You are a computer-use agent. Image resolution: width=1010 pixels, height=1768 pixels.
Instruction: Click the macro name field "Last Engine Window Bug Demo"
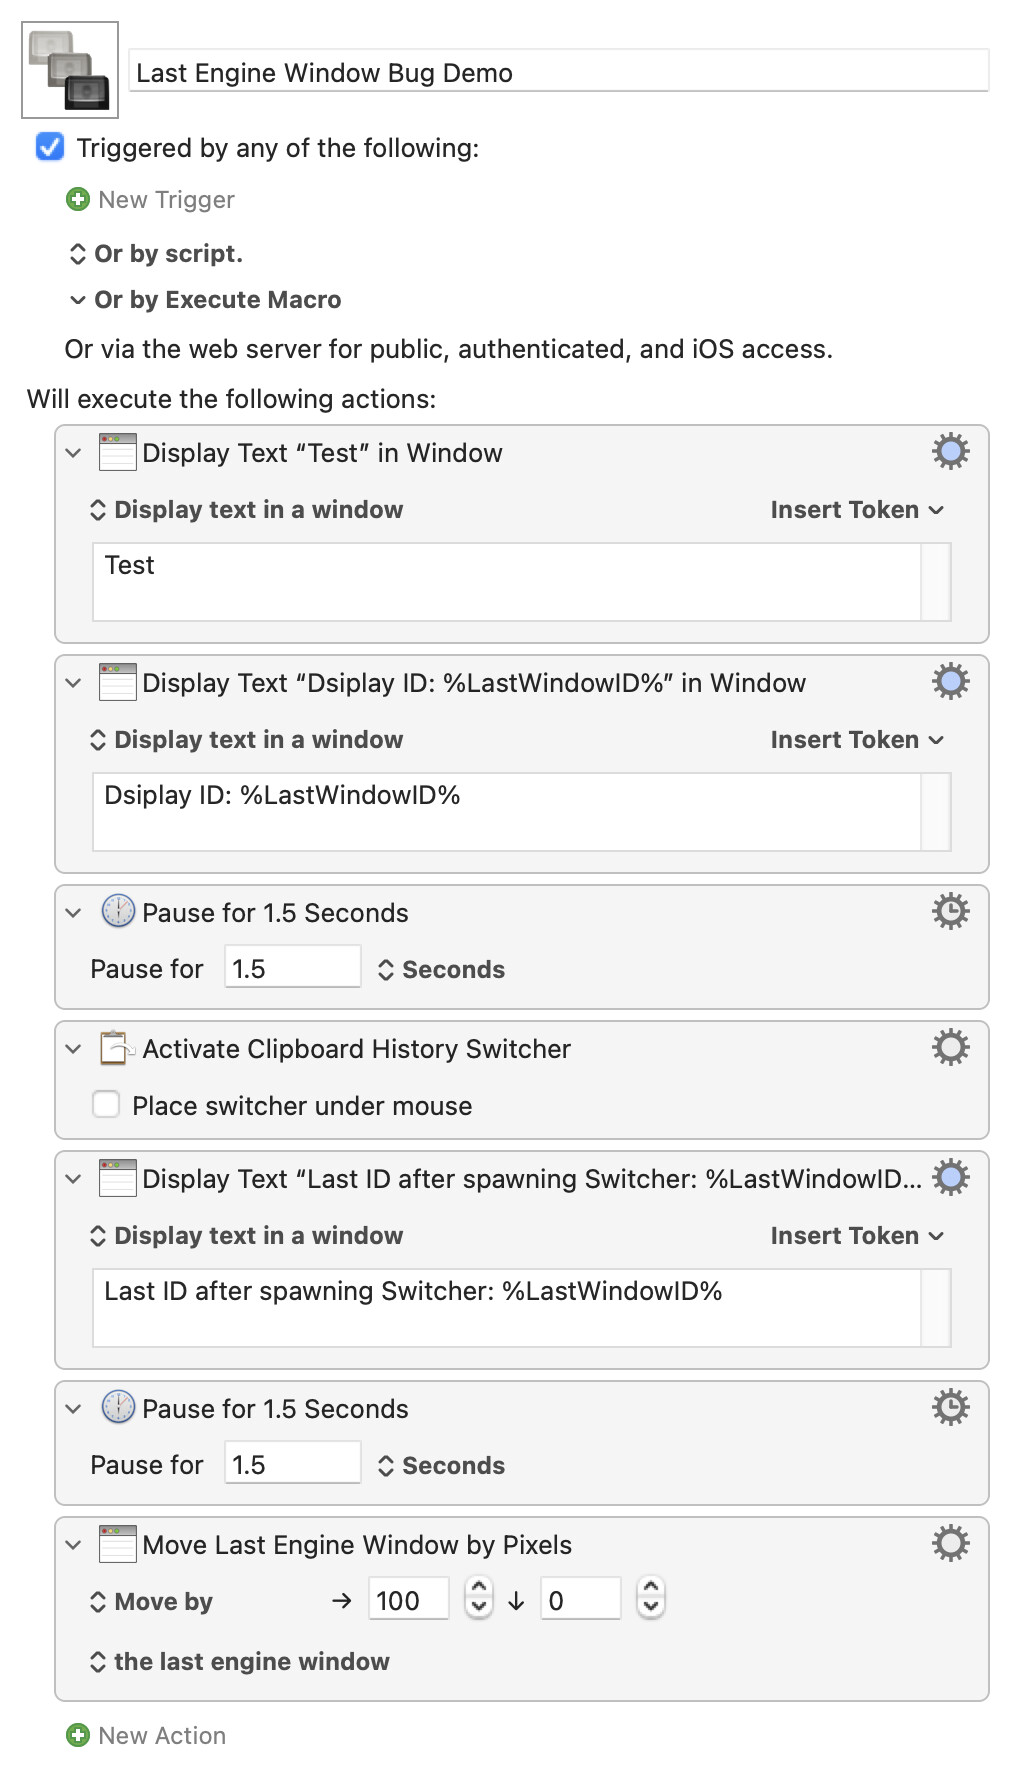[558, 73]
